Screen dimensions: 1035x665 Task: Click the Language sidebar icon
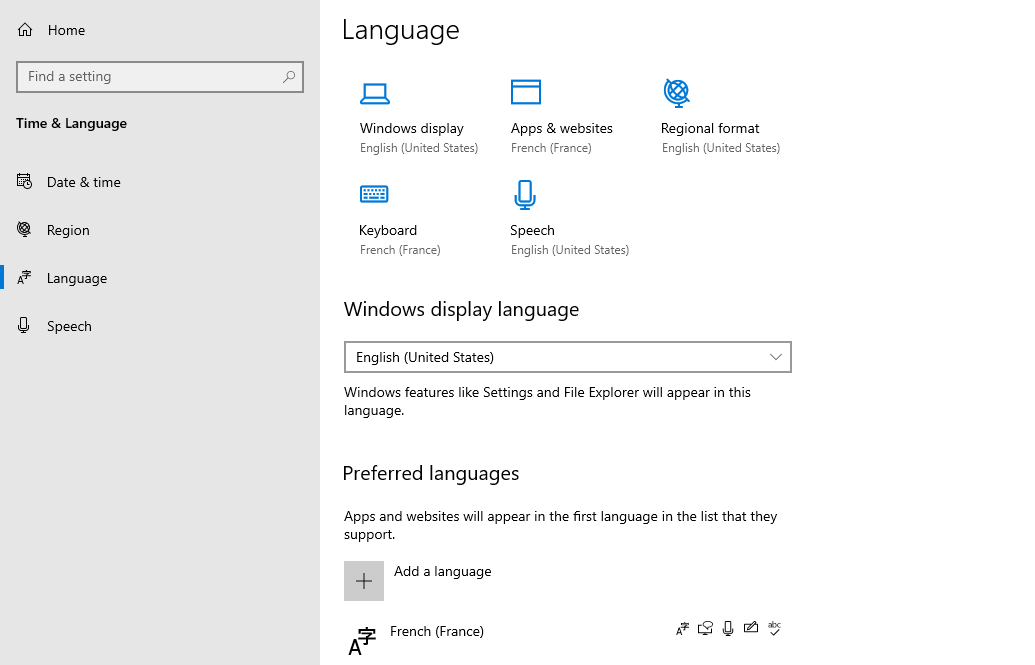click(24, 277)
